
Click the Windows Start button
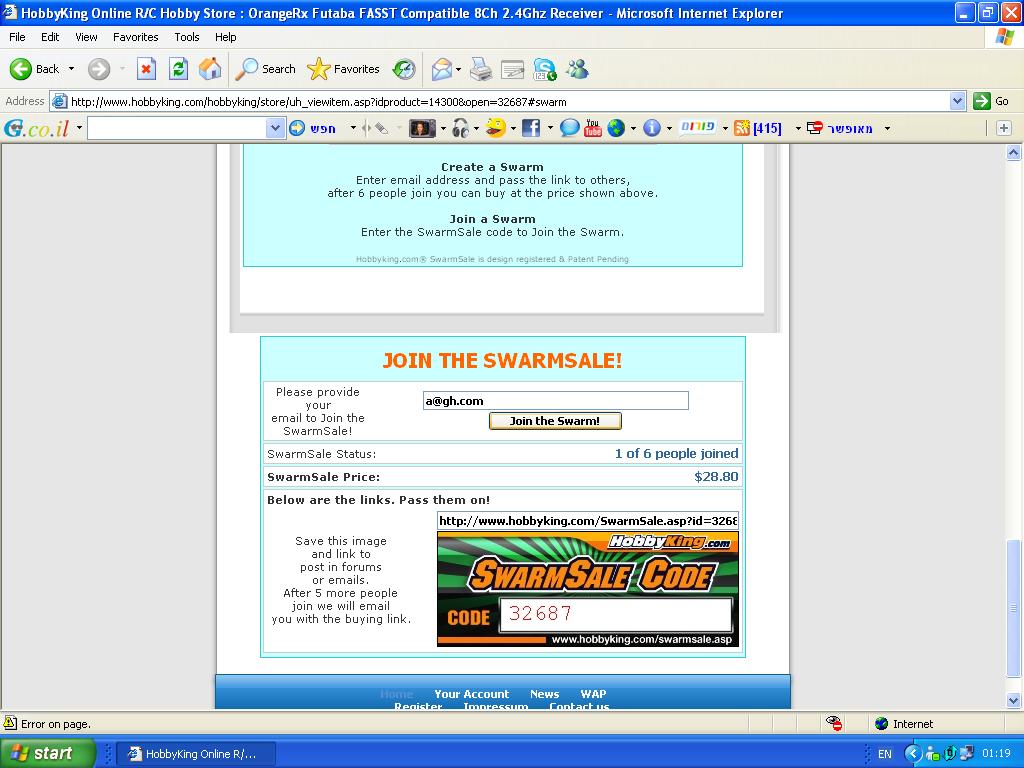coord(48,753)
